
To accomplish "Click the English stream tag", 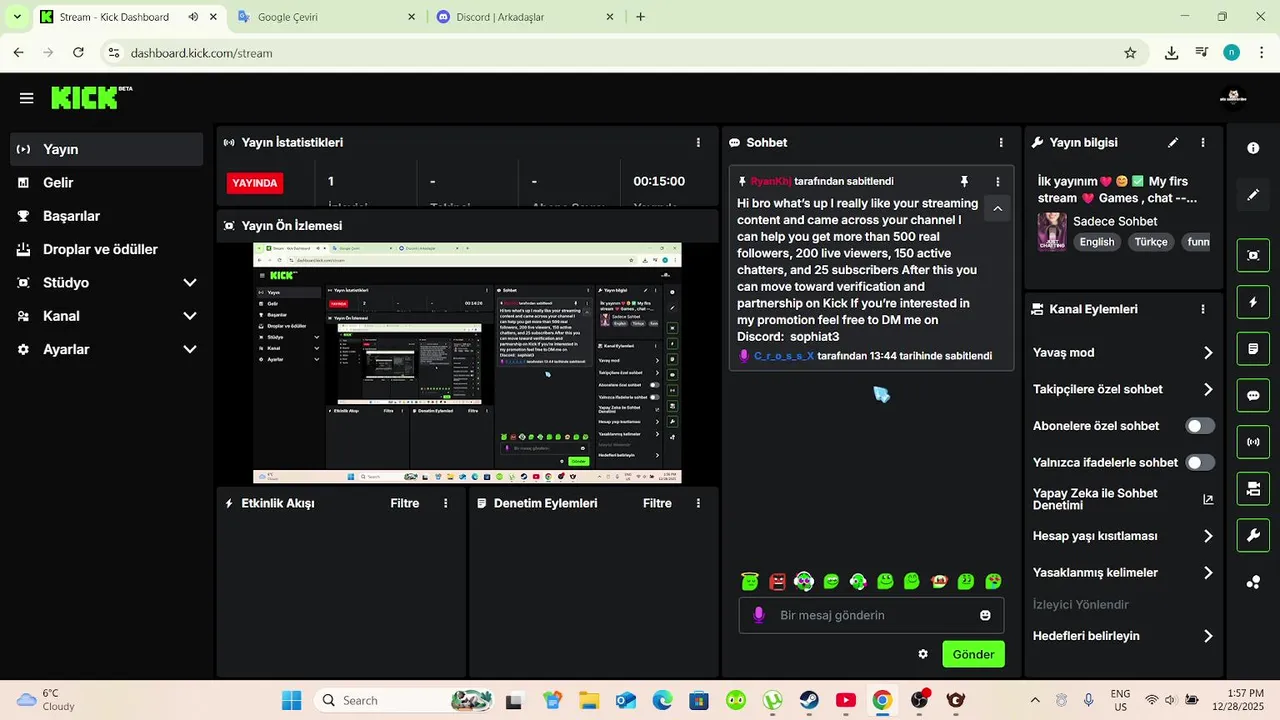I will pyautogui.click(x=1097, y=242).
